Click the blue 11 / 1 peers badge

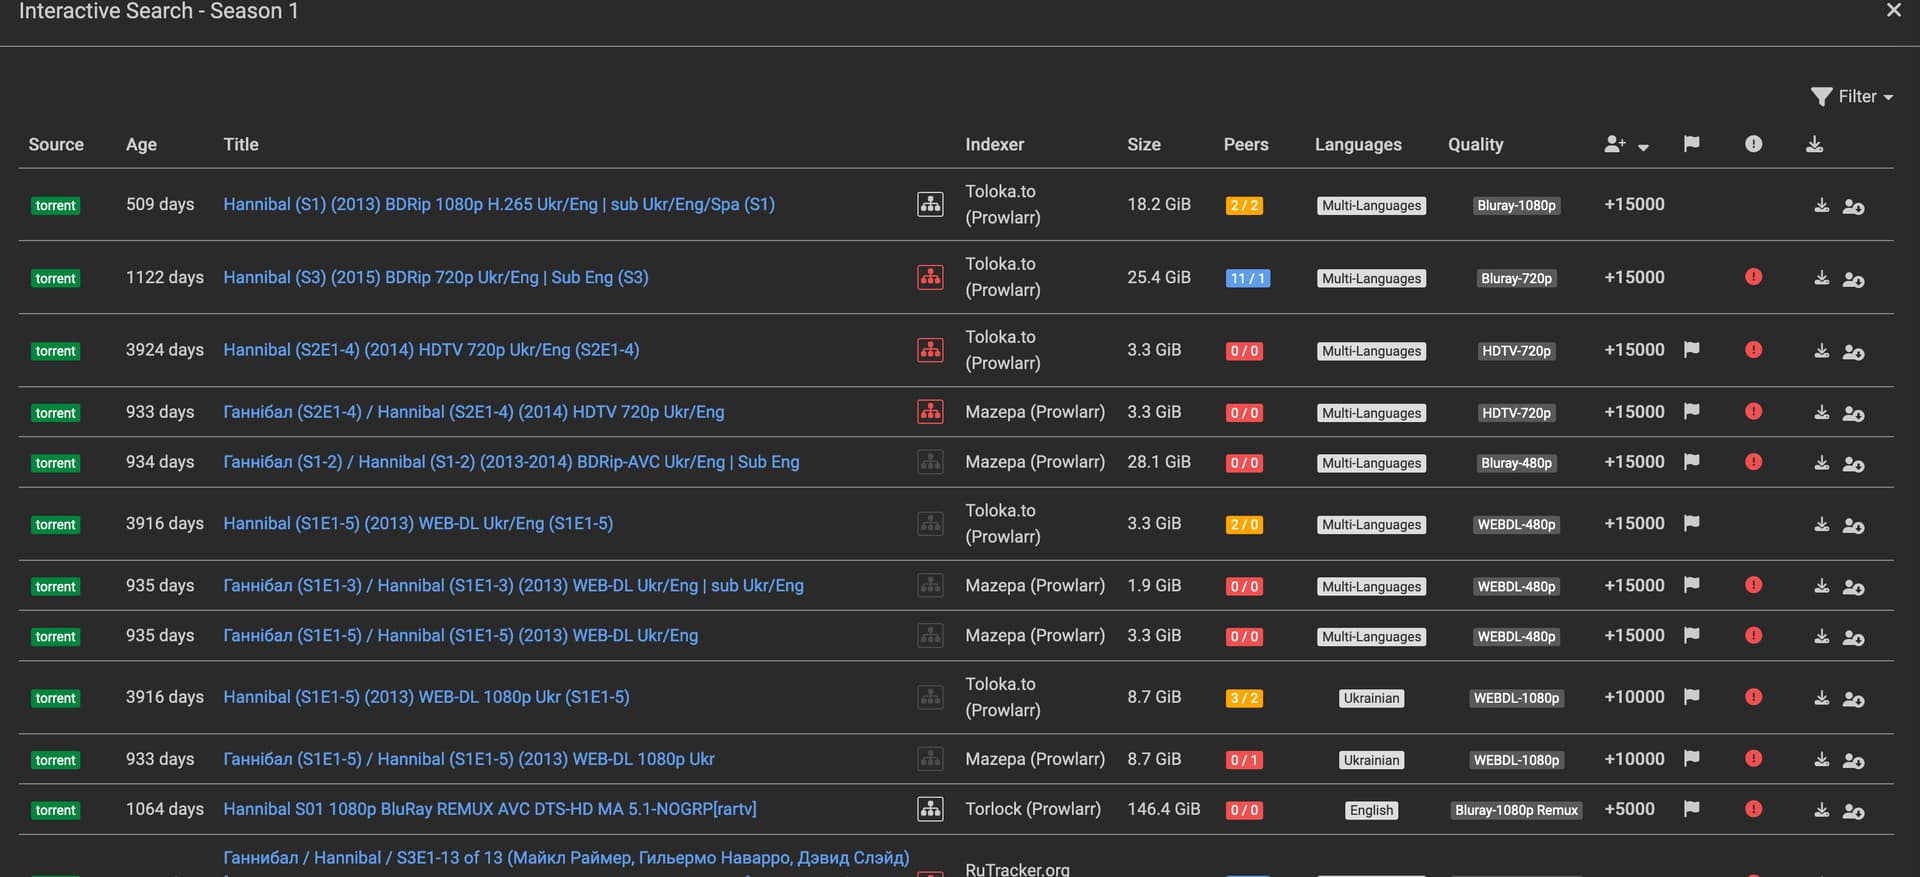coord(1247,278)
